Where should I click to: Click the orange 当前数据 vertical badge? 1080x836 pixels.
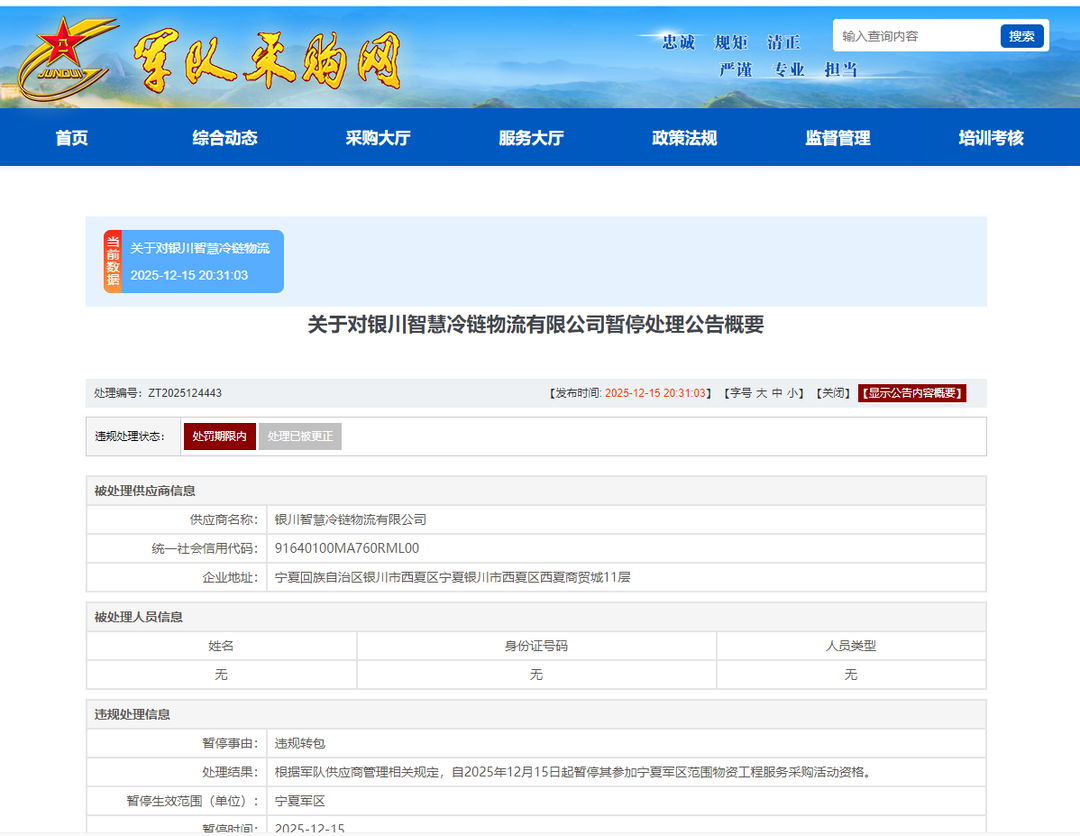[113, 261]
